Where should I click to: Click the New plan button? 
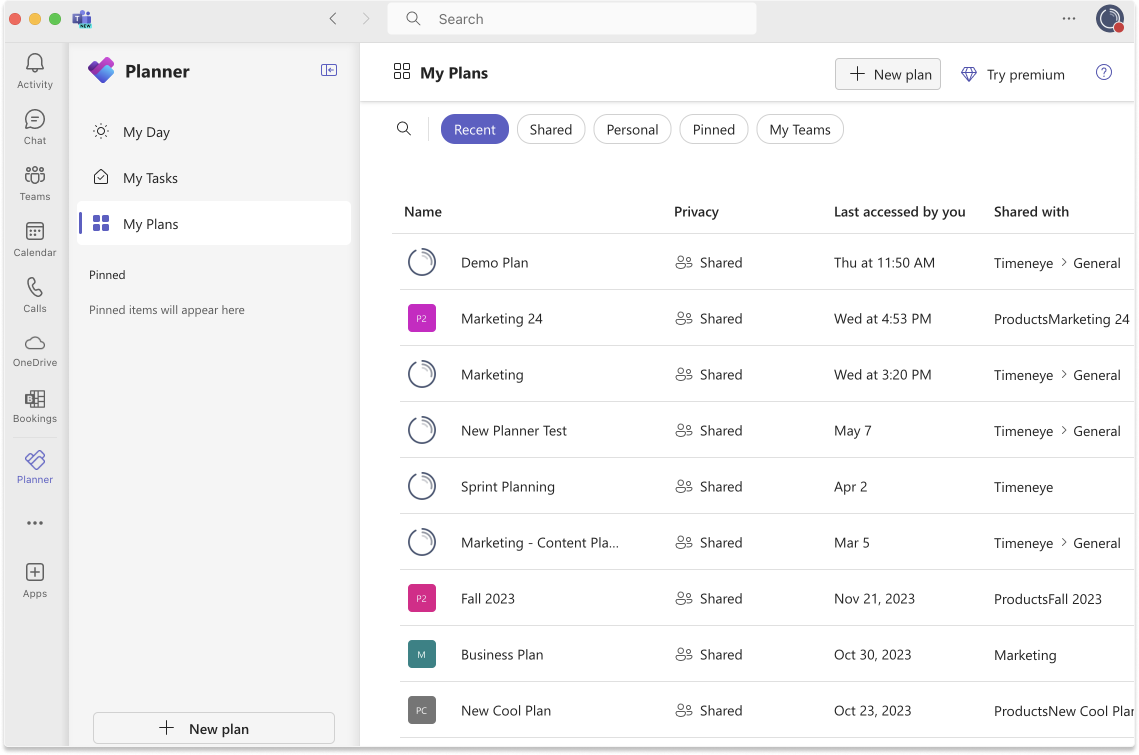[x=887, y=73]
